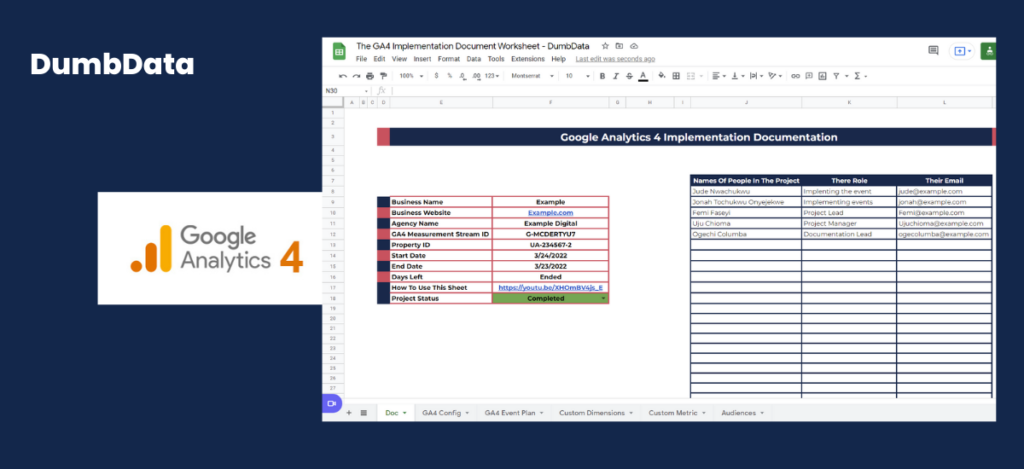
Task: Open the Example.com website link
Action: coord(551,213)
